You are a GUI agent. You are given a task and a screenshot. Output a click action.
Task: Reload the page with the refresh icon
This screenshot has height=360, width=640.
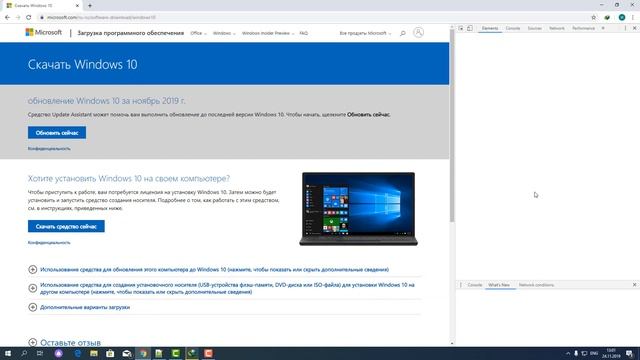29,17
